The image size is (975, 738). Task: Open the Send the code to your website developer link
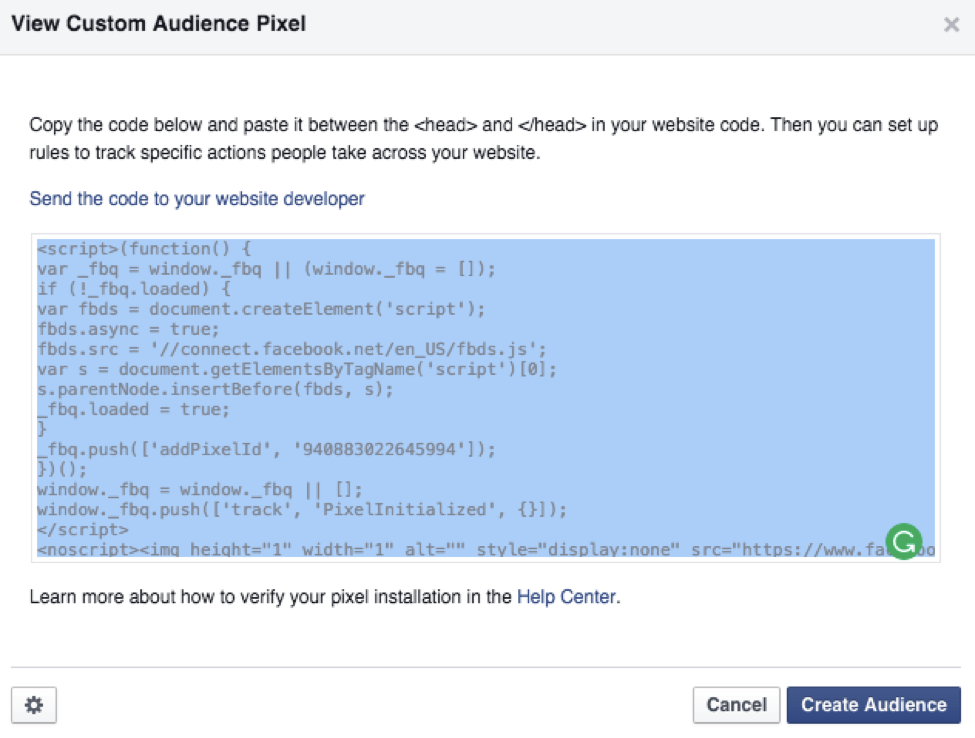196,199
